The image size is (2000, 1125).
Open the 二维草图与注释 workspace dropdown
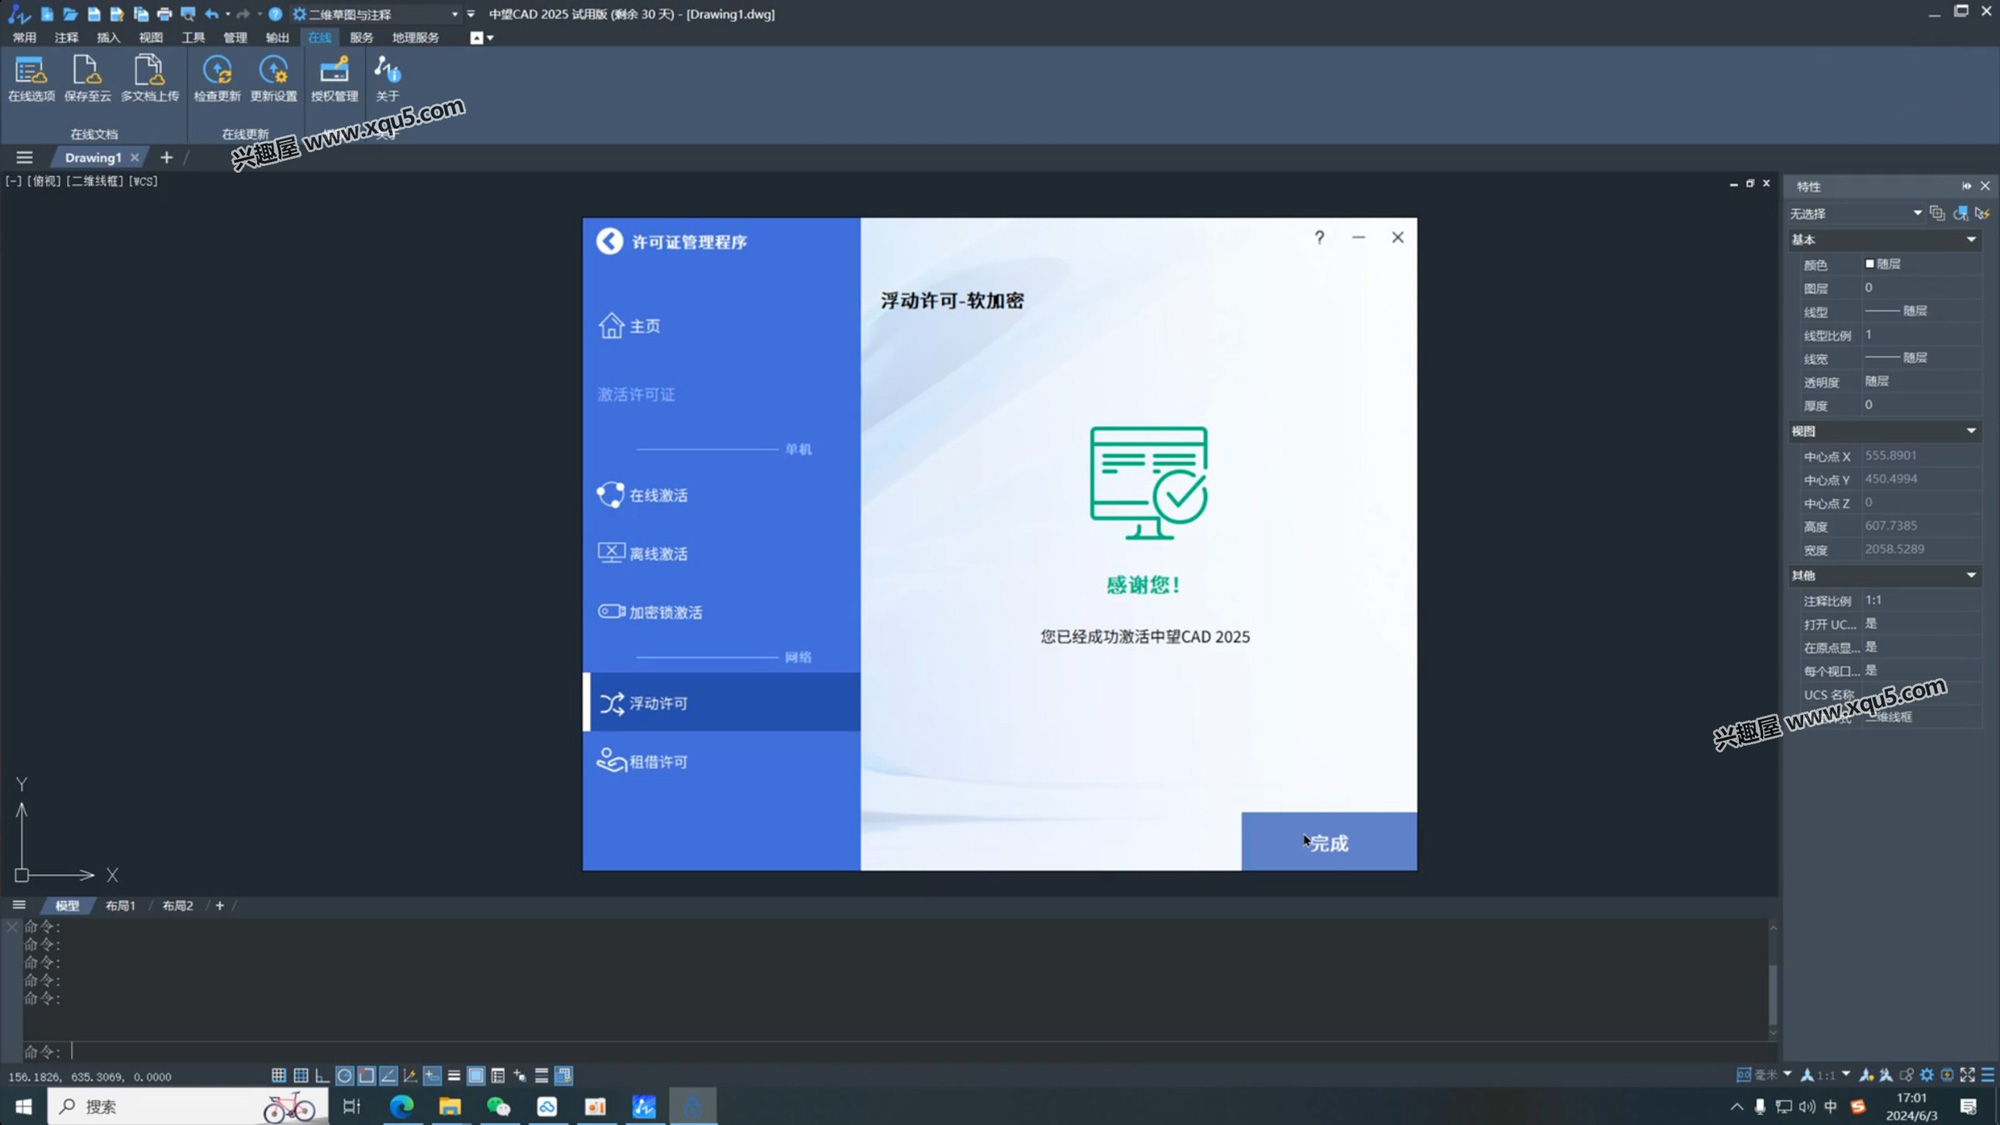coord(455,14)
